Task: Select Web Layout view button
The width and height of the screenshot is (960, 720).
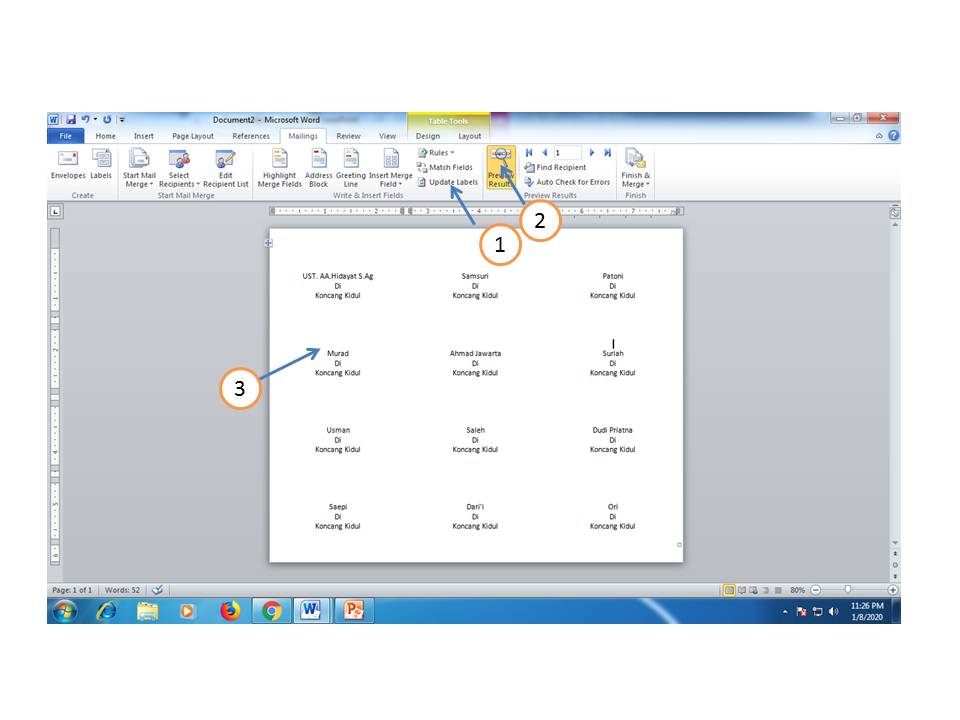Action: 753,590
